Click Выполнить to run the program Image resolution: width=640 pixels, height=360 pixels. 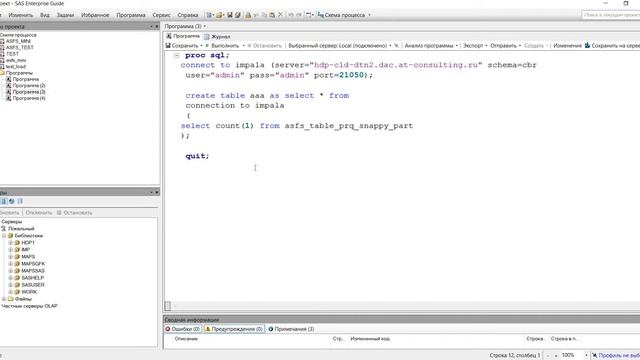pos(222,46)
